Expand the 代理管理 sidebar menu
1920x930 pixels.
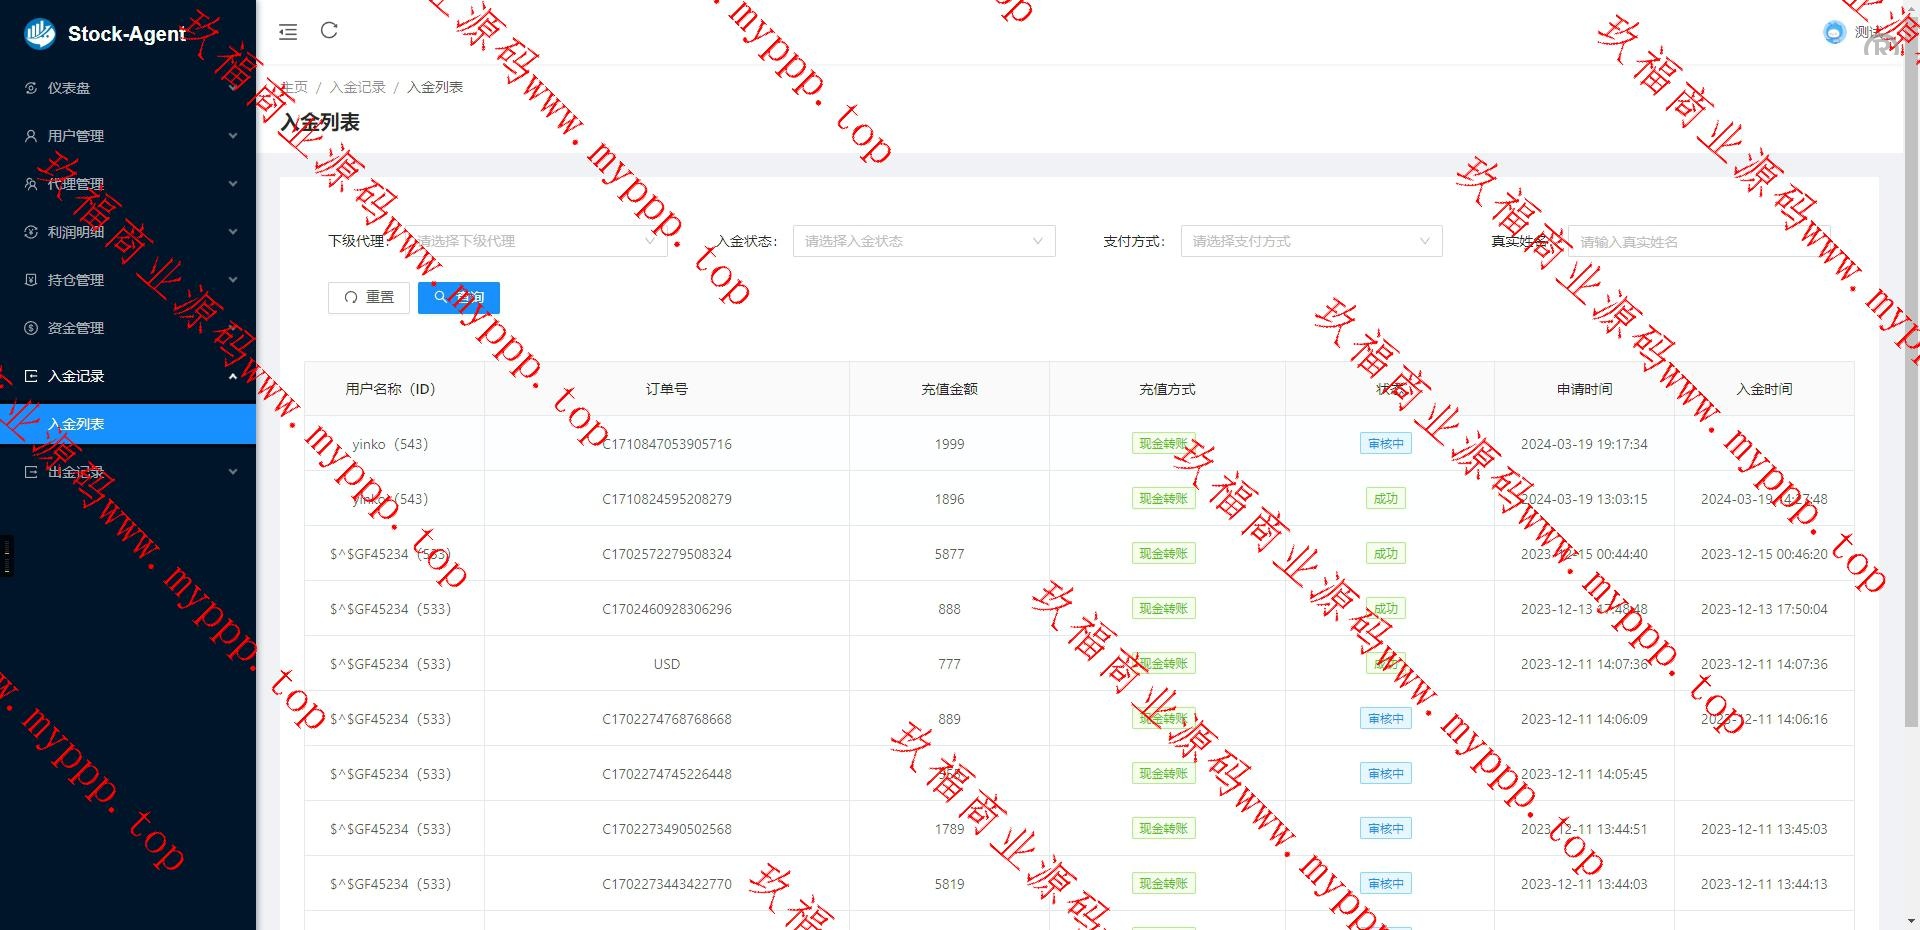click(128, 184)
